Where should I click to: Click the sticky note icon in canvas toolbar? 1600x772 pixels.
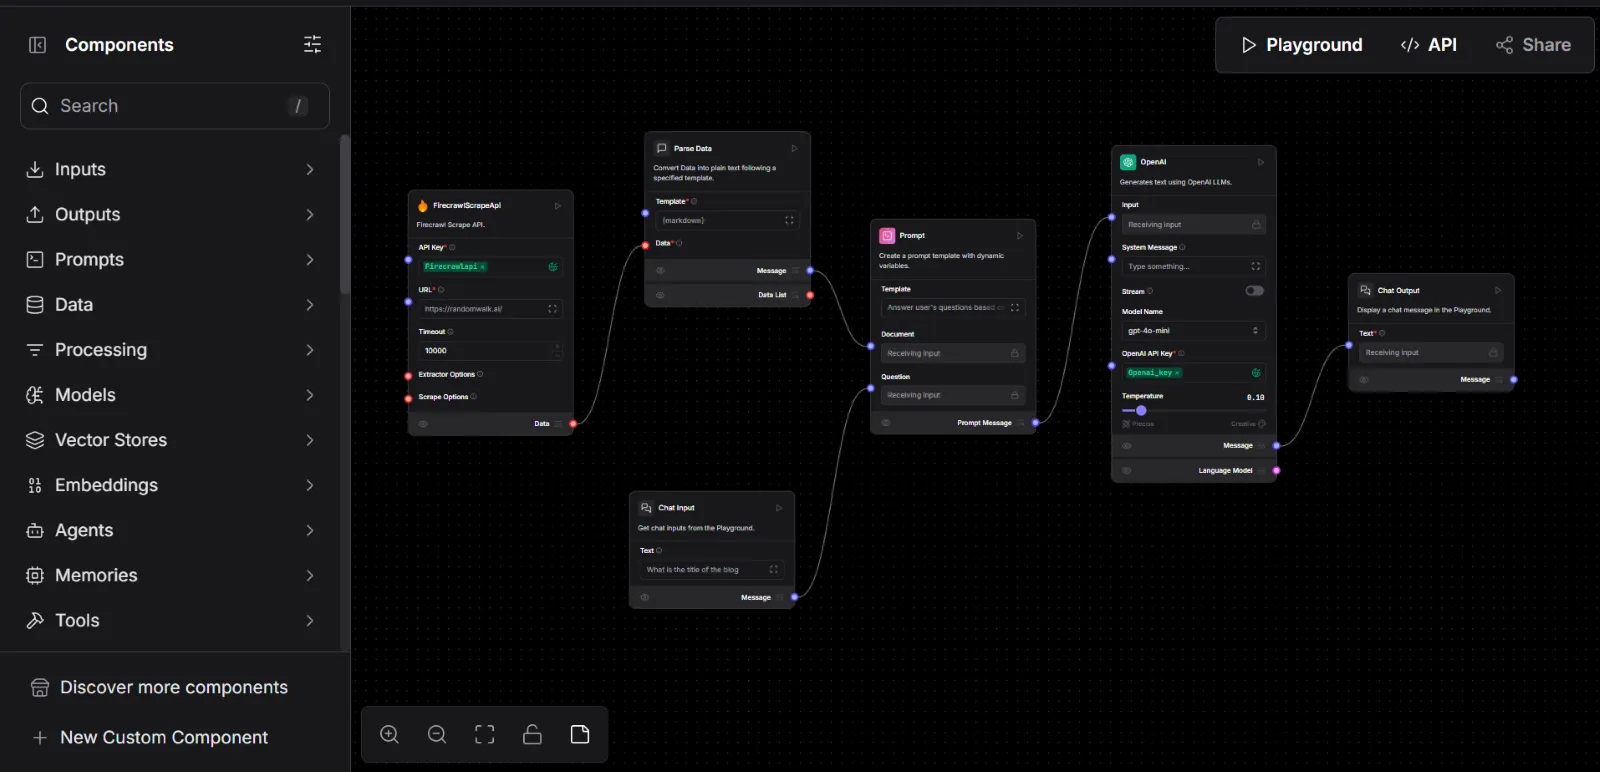point(580,735)
